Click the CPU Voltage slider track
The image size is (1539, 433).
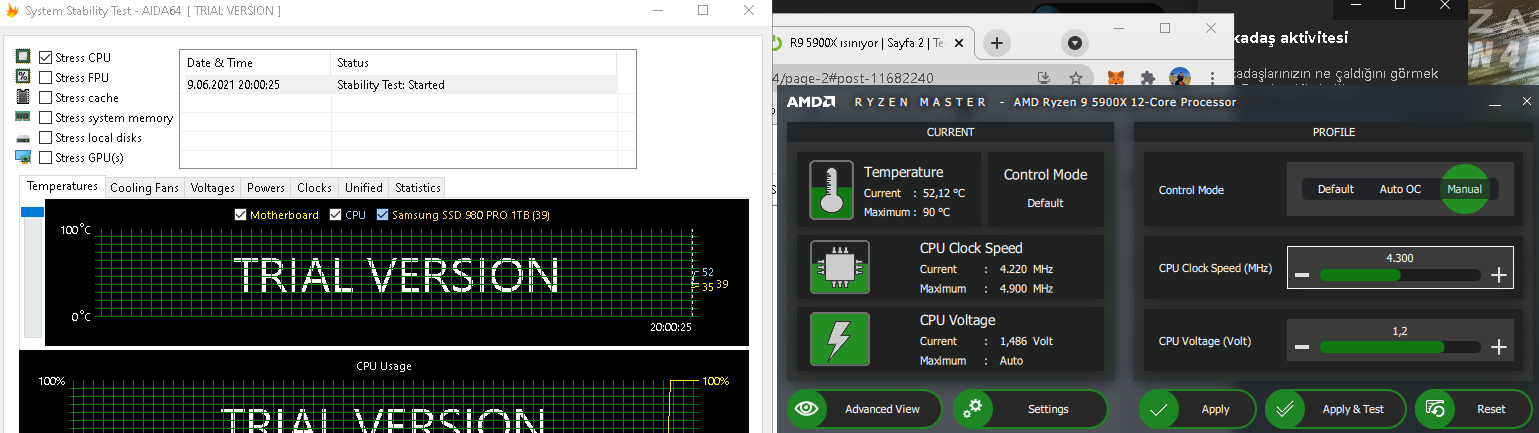tap(1400, 347)
